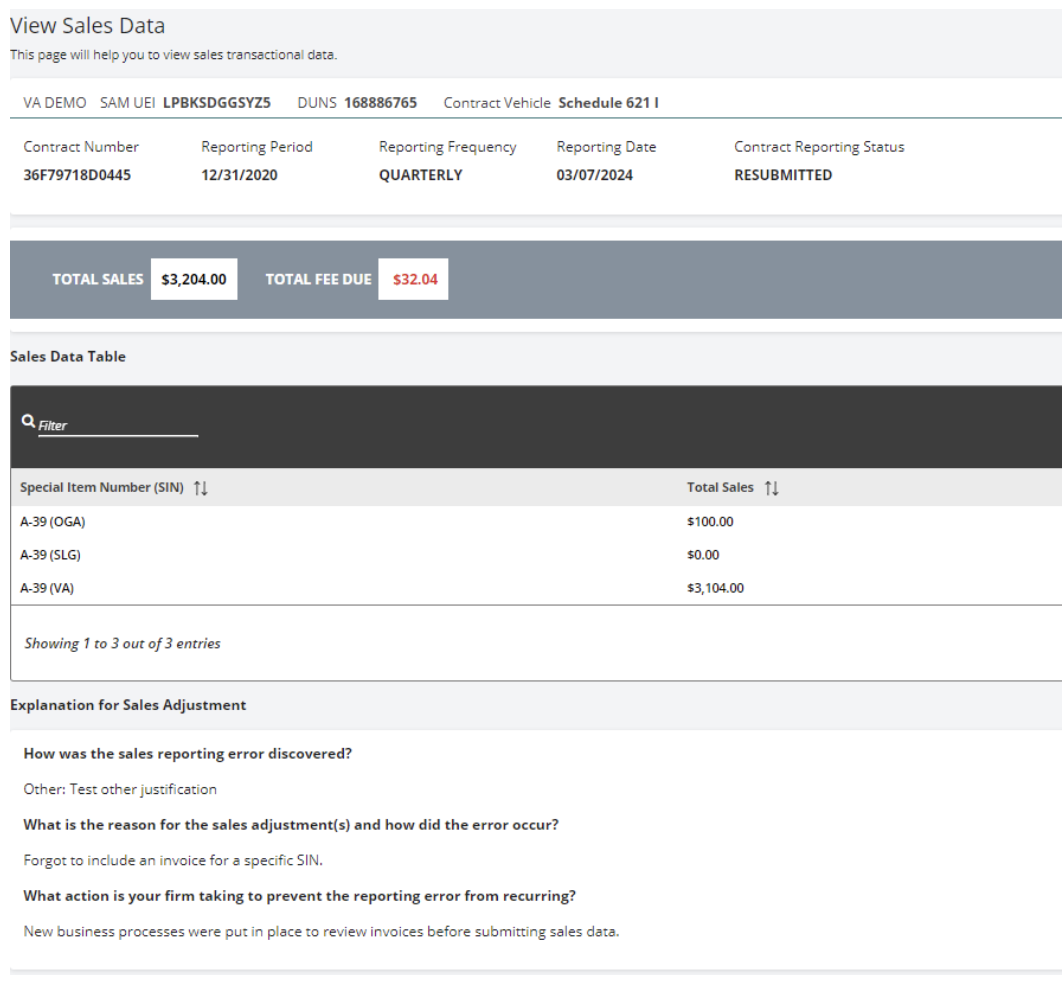Click the $3,204.00 total sales value
This screenshot has width=1063, height=988.
click(x=194, y=279)
